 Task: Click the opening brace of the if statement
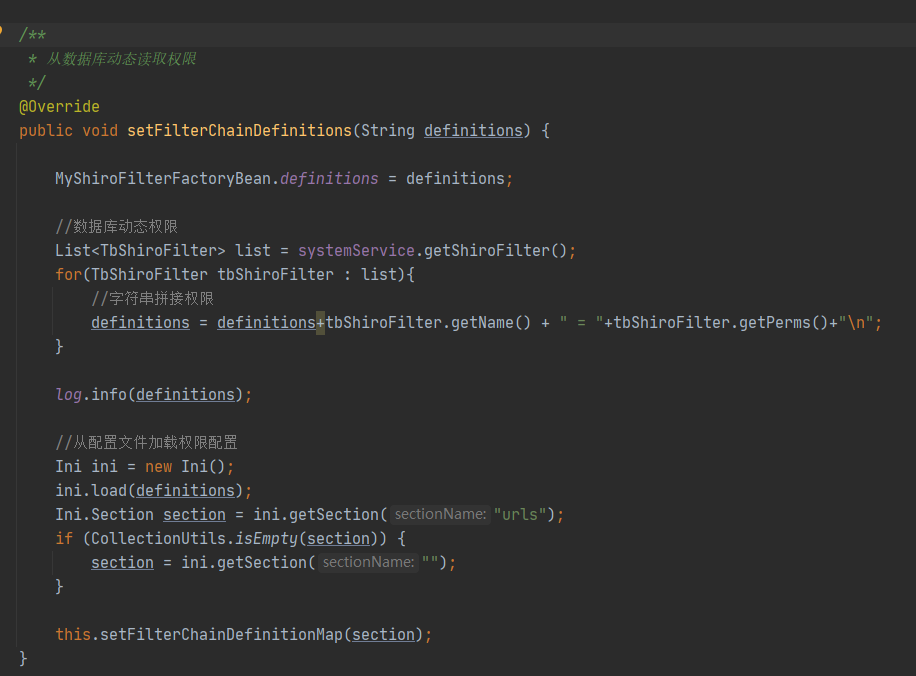click(401, 539)
